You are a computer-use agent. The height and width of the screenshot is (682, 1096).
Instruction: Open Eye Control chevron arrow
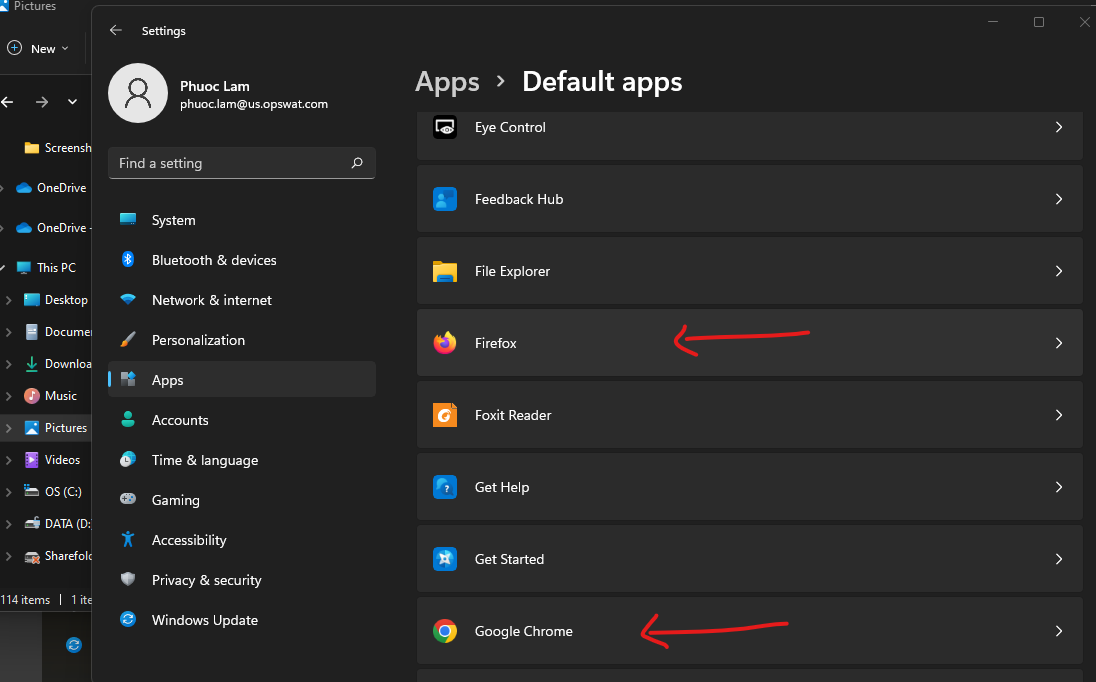click(x=1059, y=127)
